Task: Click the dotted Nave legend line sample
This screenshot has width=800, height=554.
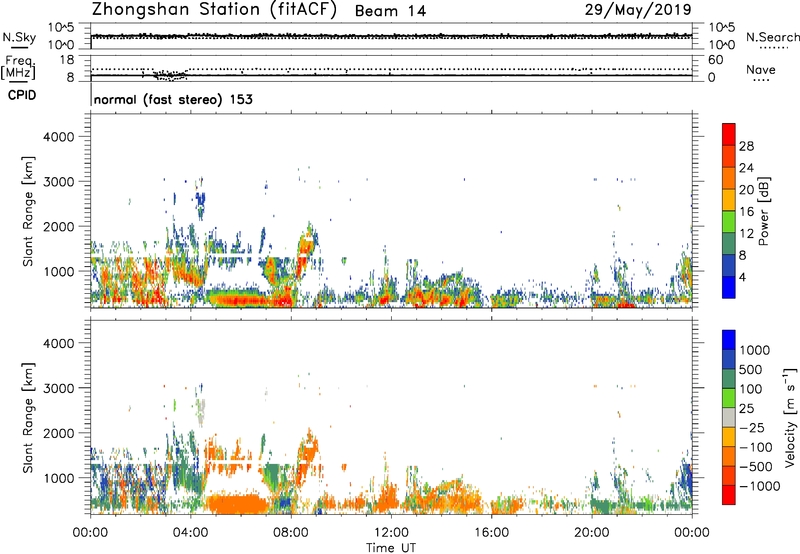Action: coord(761,81)
